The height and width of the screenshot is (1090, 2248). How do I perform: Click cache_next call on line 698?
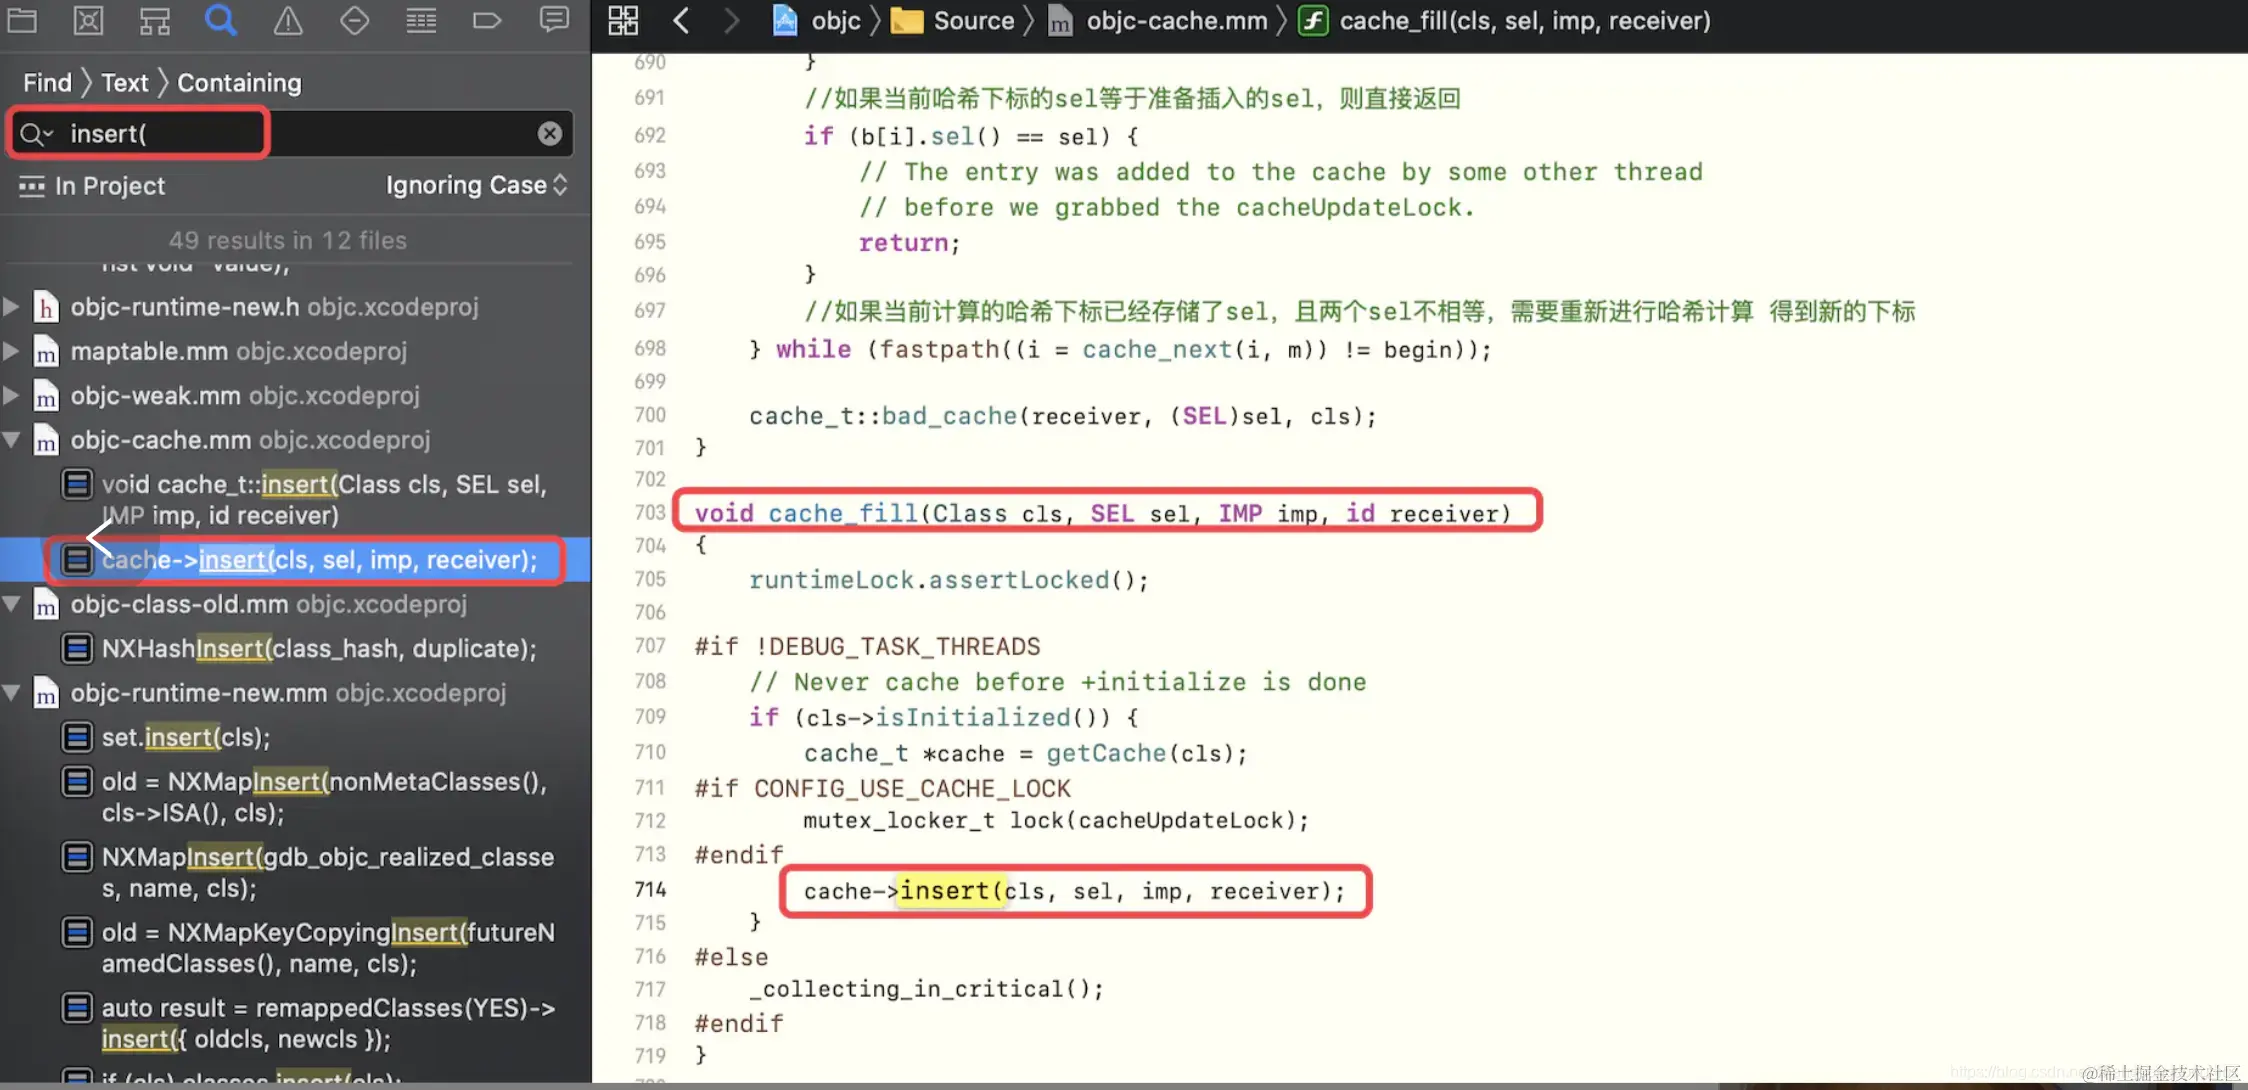(1157, 349)
